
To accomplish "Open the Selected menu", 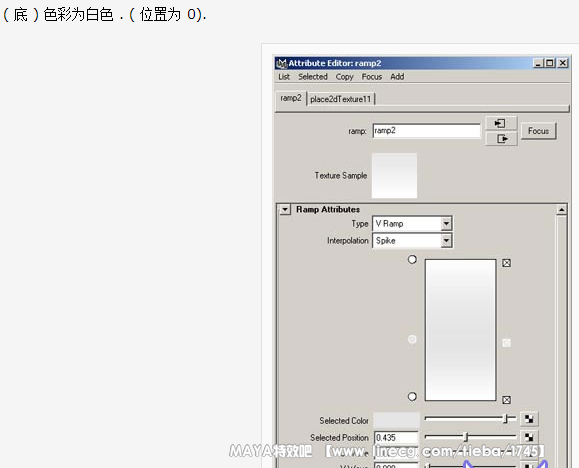I will [x=313, y=77].
